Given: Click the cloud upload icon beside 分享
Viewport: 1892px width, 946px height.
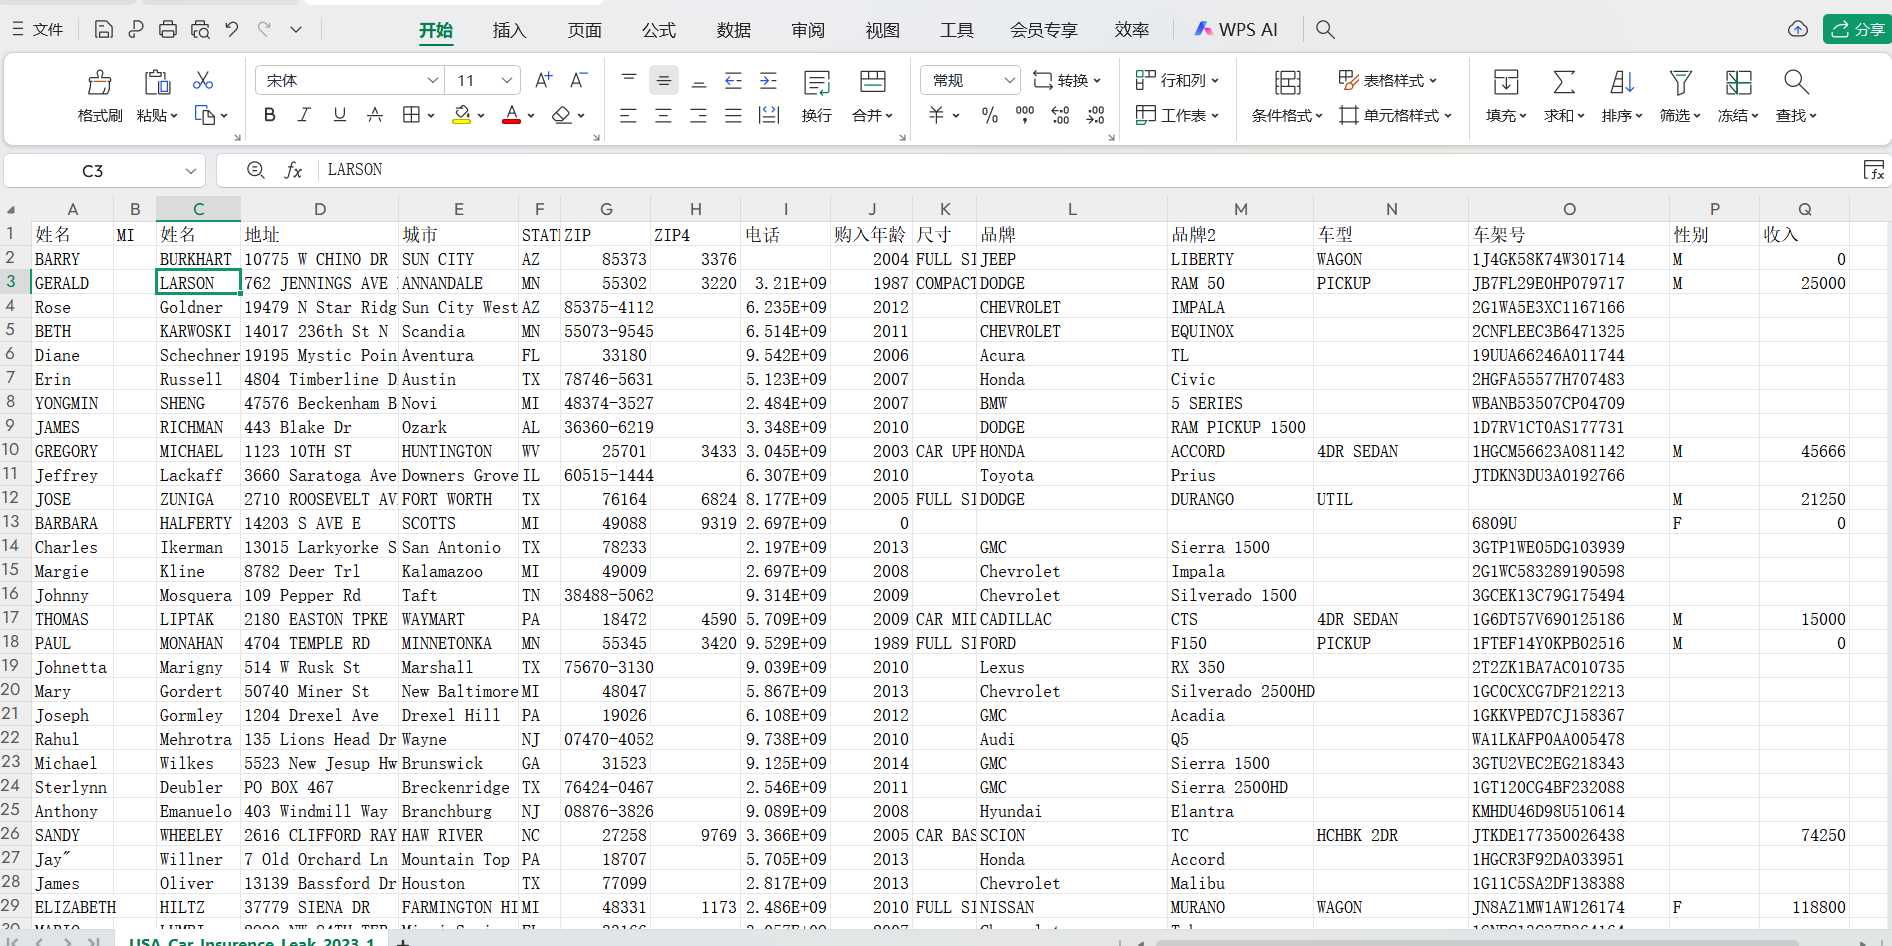Looking at the screenshot, I should pos(1798,29).
